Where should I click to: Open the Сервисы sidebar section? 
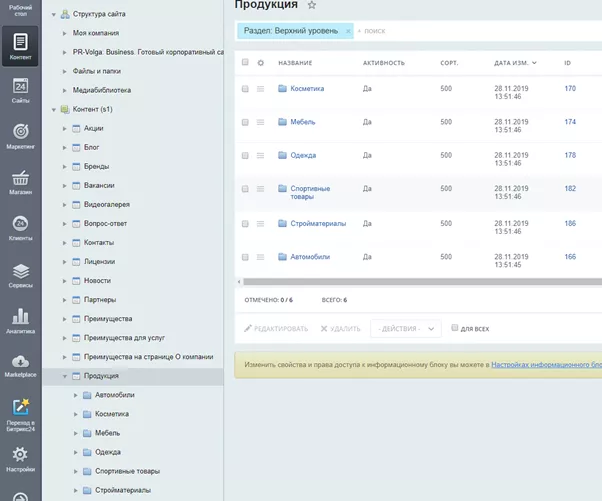20,275
